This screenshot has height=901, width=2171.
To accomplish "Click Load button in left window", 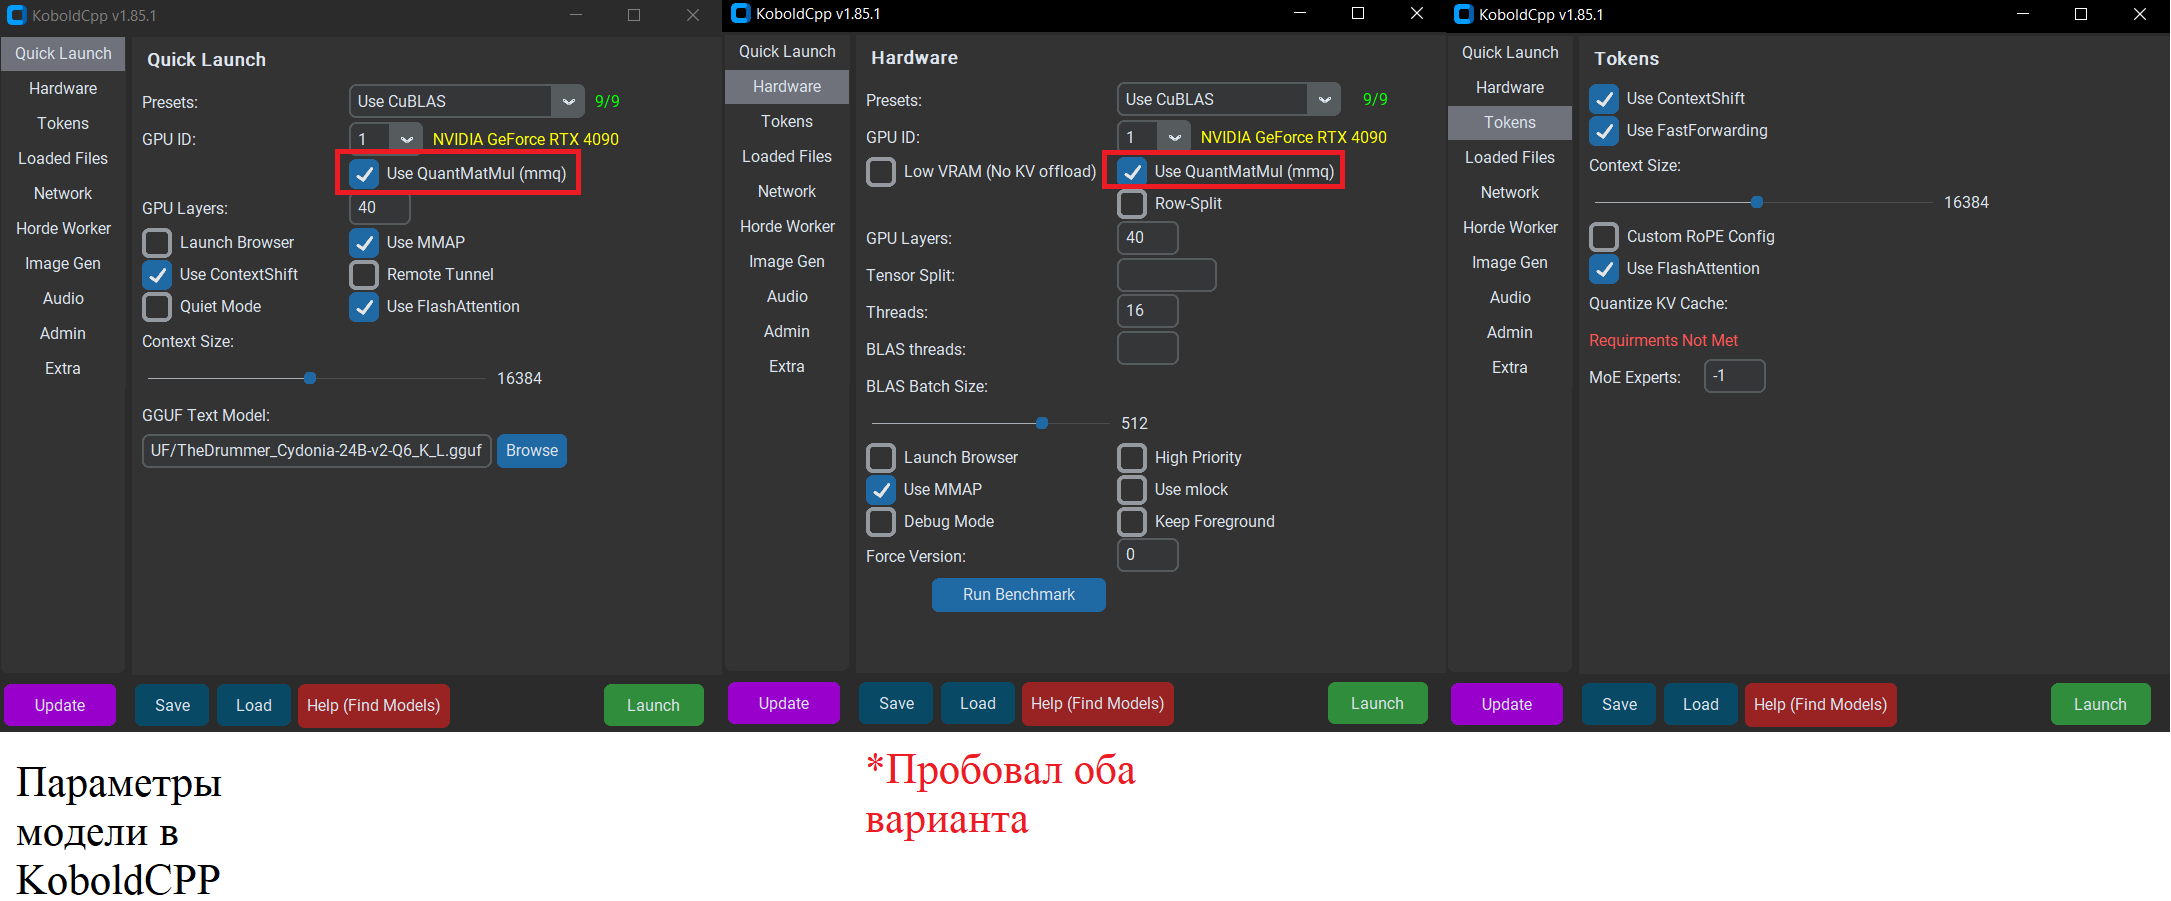I will [x=254, y=706].
